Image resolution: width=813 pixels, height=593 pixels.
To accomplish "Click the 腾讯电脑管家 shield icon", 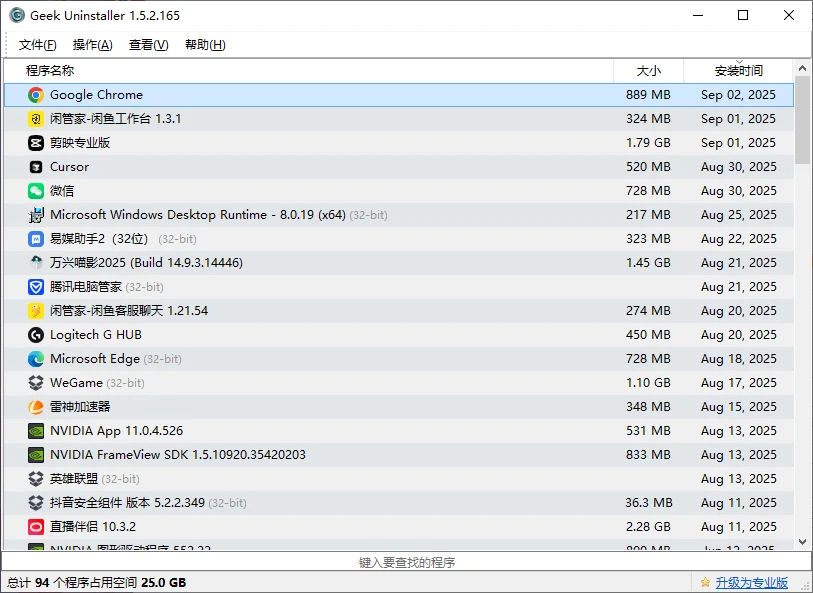I will pyautogui.click(x=36, y=287).
